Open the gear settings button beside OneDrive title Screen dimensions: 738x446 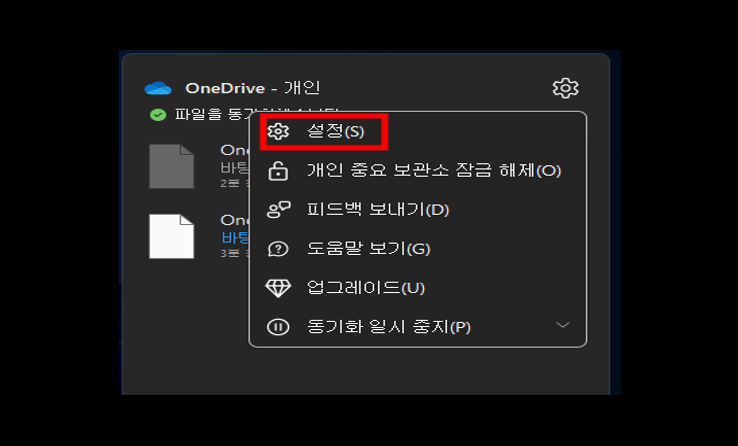[x=565, y=88]
